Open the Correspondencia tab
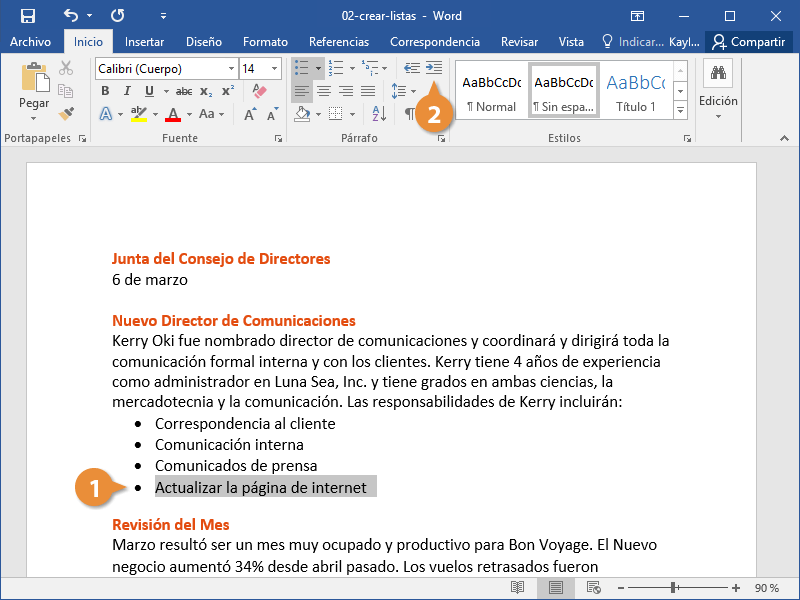The width and height of the screenshot is (800, 600). [435, 42]
